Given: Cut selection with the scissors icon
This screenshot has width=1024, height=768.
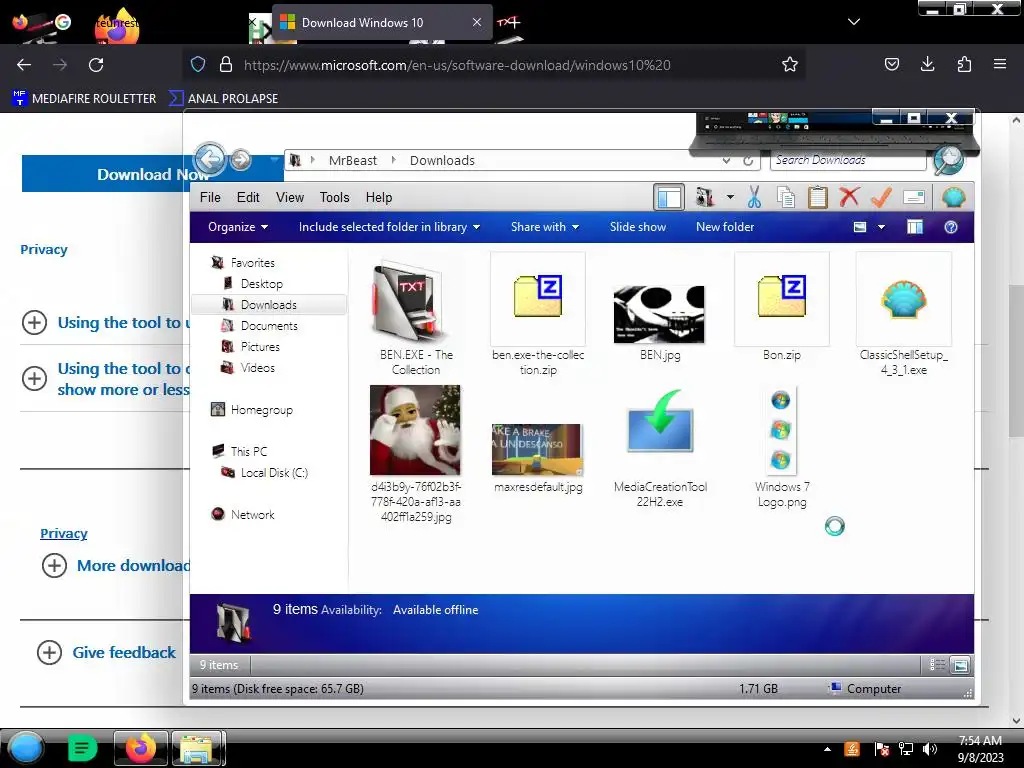Looking at the screenshot, I should [754, 197].
